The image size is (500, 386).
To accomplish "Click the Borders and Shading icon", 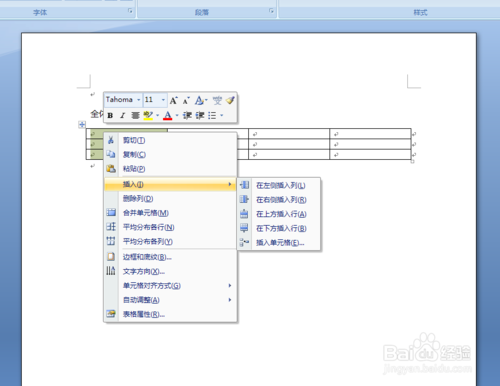I will click(x=111, y=256).
